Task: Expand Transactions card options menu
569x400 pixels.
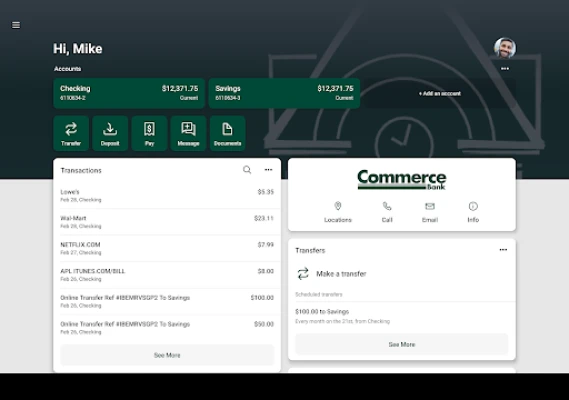Action: point(268,170)
